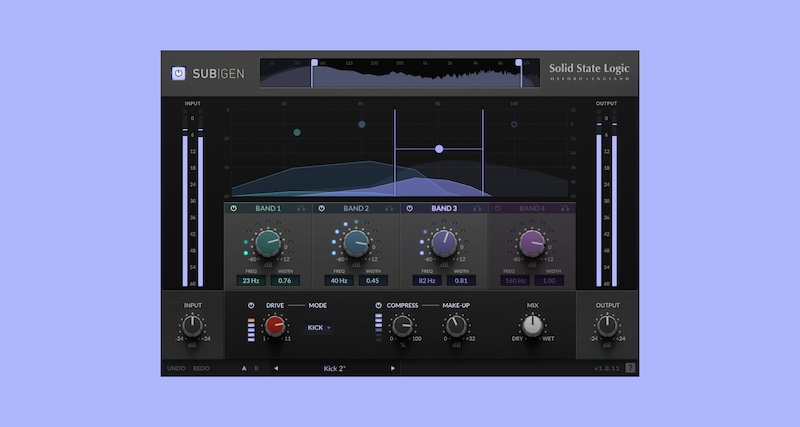Edit Band 1 frequency field 23 Hz
This screenshot has height=427, width=800.
(x=251, y=281)
